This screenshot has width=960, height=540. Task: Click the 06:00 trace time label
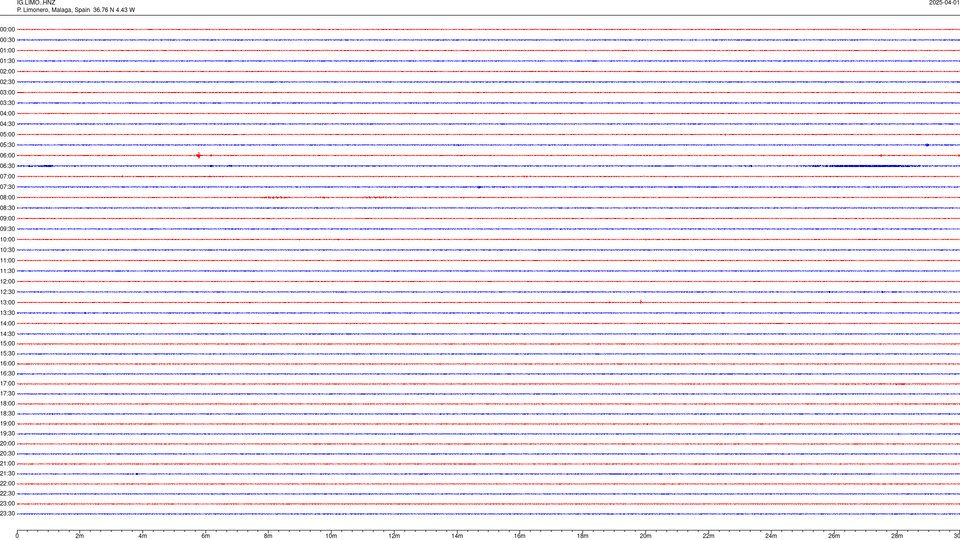click(7, 156)
